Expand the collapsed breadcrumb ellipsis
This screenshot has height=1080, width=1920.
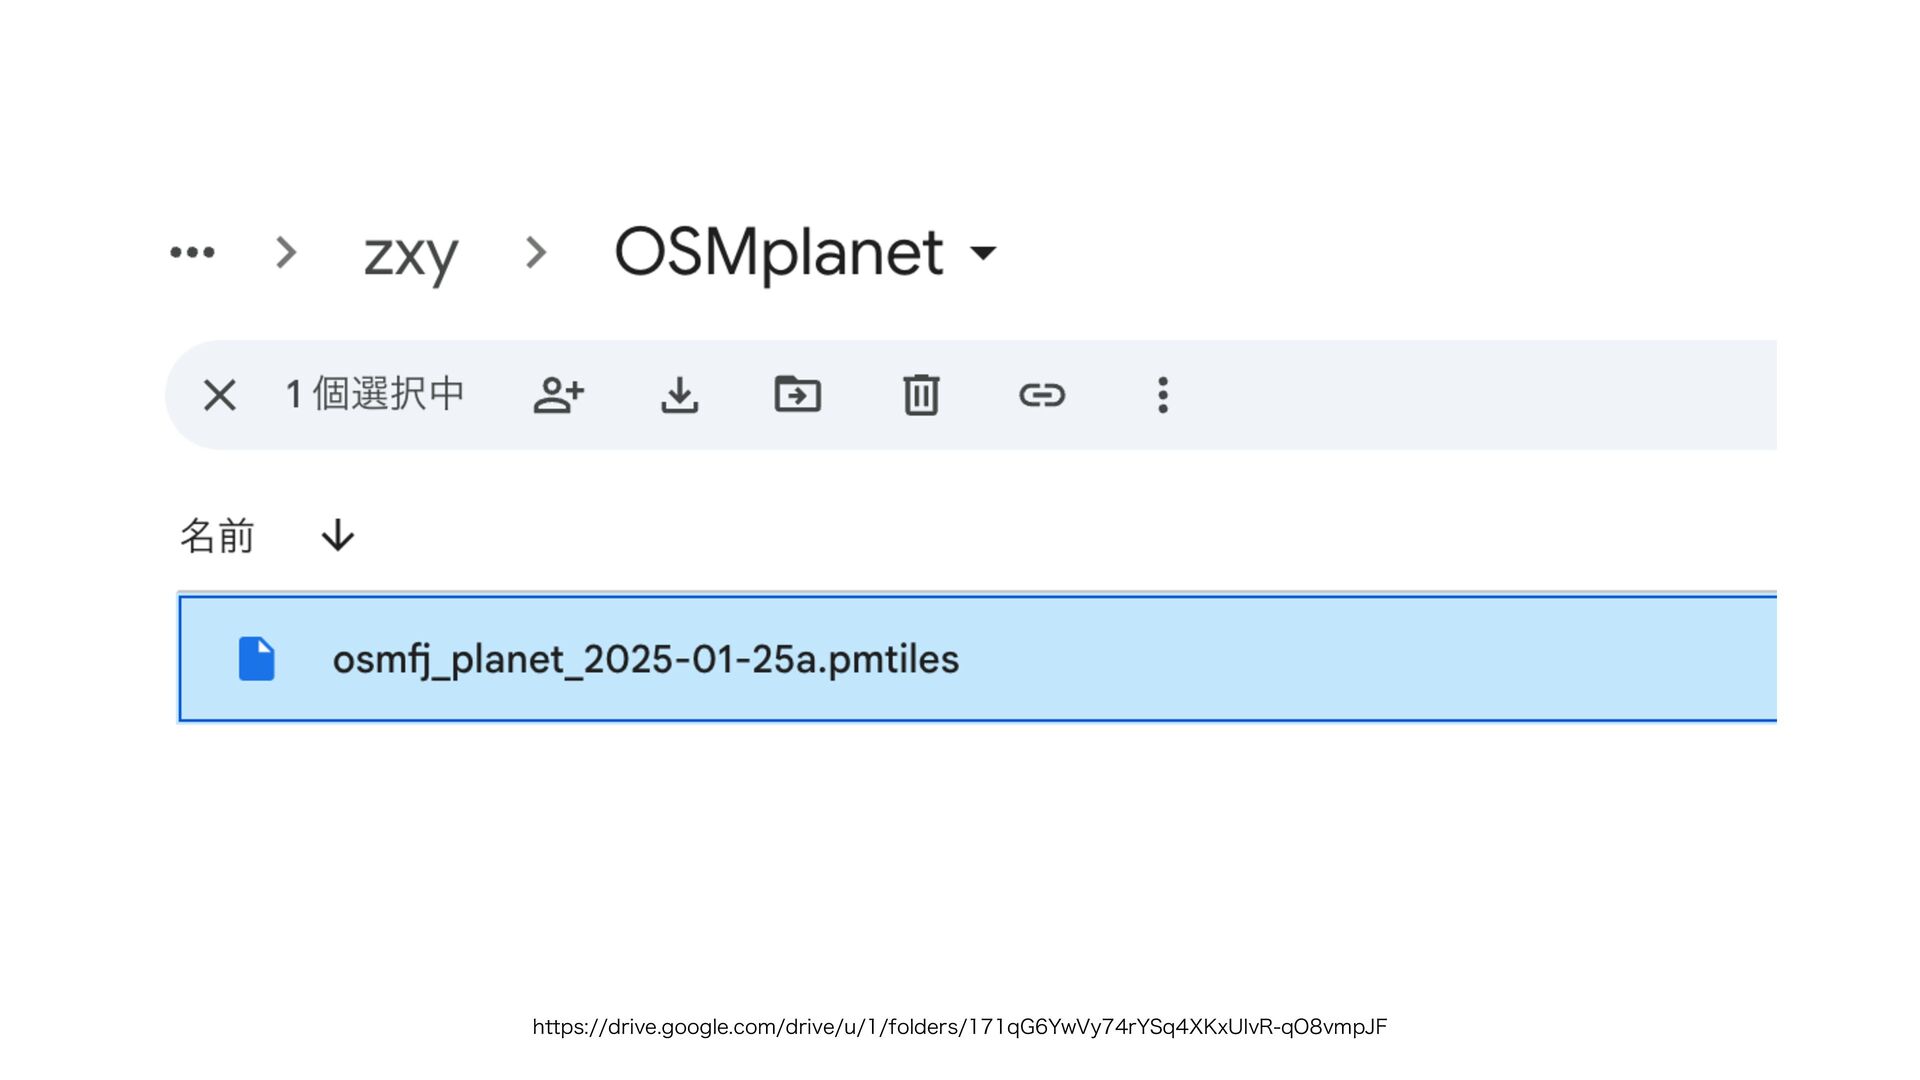coord(192,252)
